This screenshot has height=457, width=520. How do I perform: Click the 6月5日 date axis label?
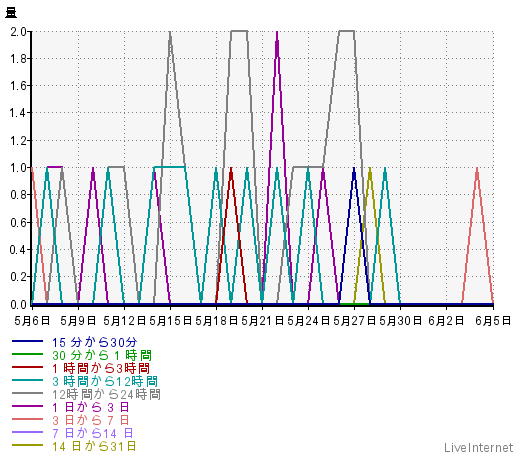(x=493, y=321)
